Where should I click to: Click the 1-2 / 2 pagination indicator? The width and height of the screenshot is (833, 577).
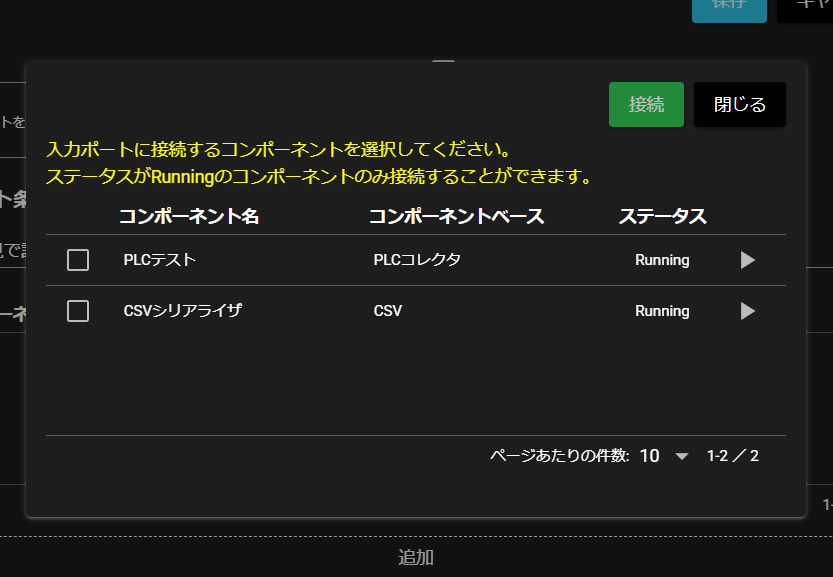click(x=732, y=456)
